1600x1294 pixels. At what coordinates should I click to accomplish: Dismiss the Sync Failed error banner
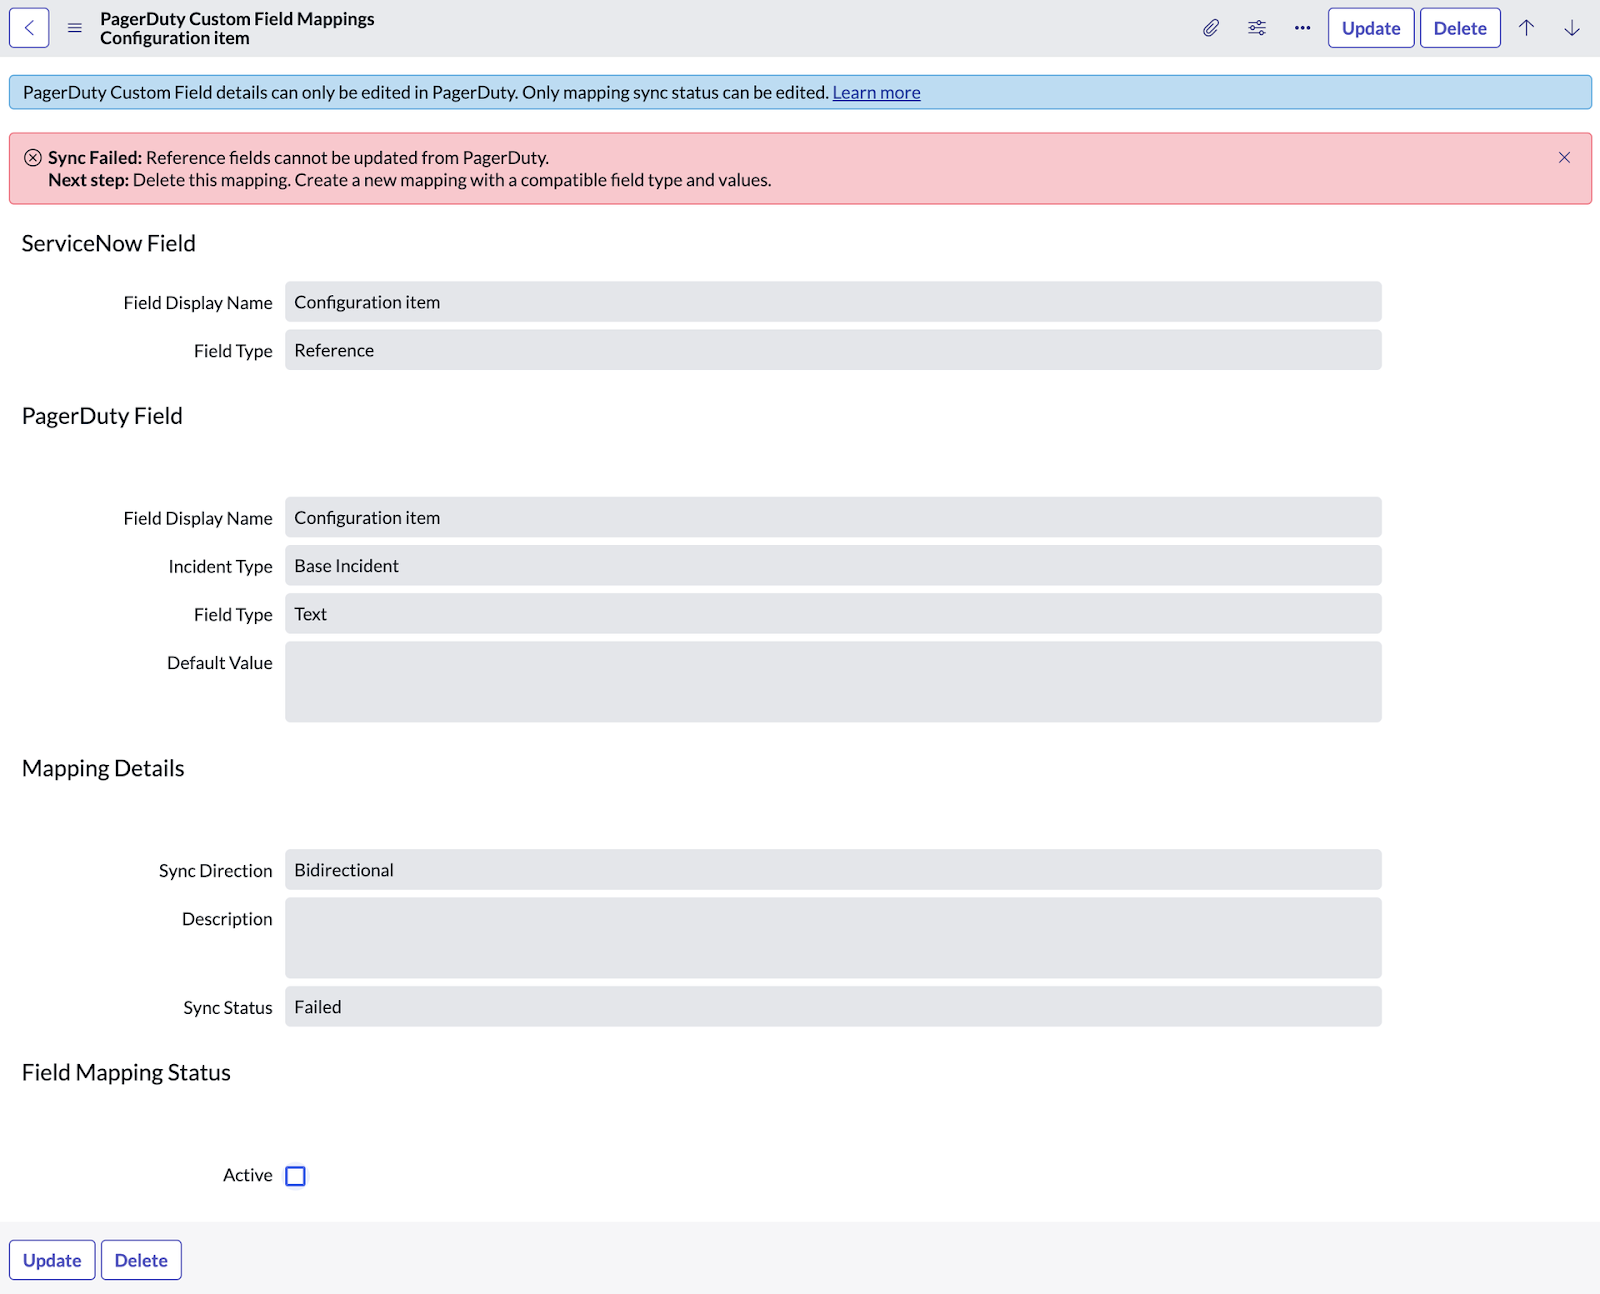1564,158
